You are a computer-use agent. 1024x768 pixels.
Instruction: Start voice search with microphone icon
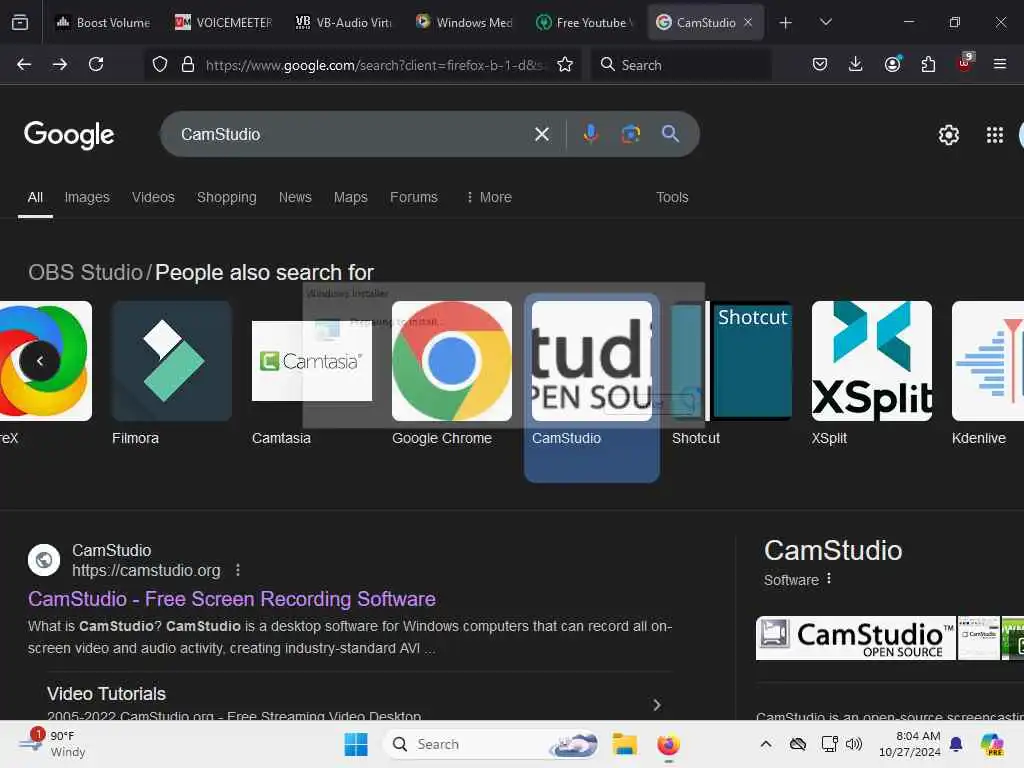590,134
